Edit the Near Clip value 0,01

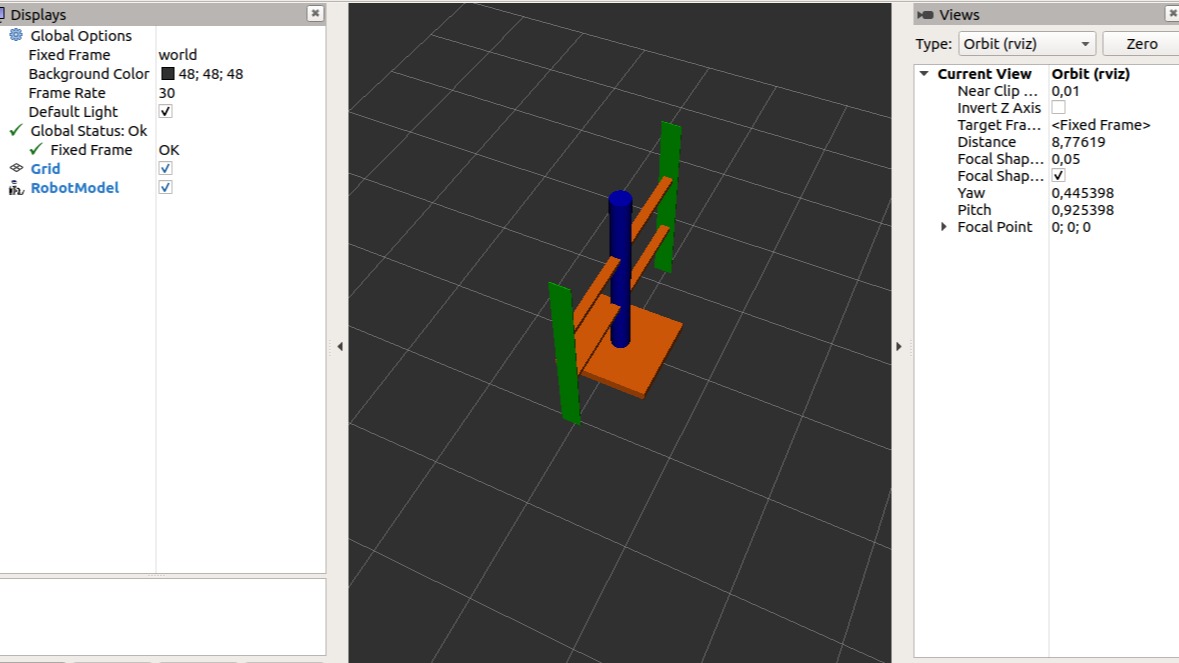tap(1065, 91)
